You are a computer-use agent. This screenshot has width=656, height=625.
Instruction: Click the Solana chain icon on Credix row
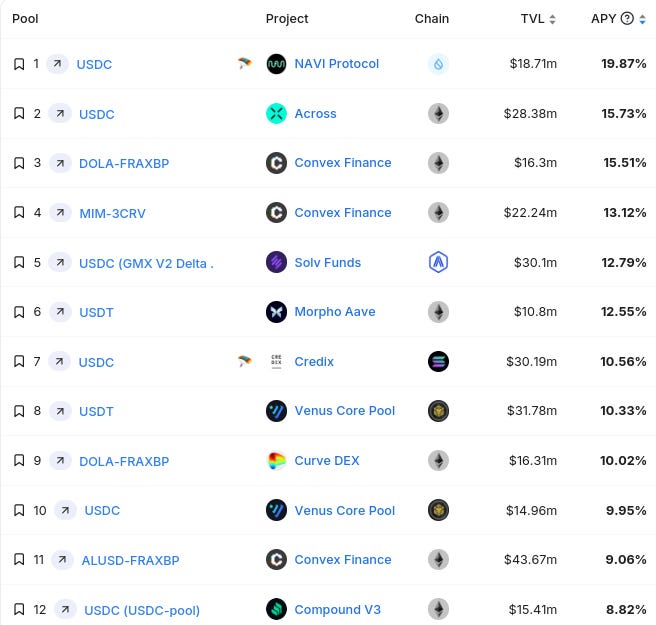tap(438, 361)
